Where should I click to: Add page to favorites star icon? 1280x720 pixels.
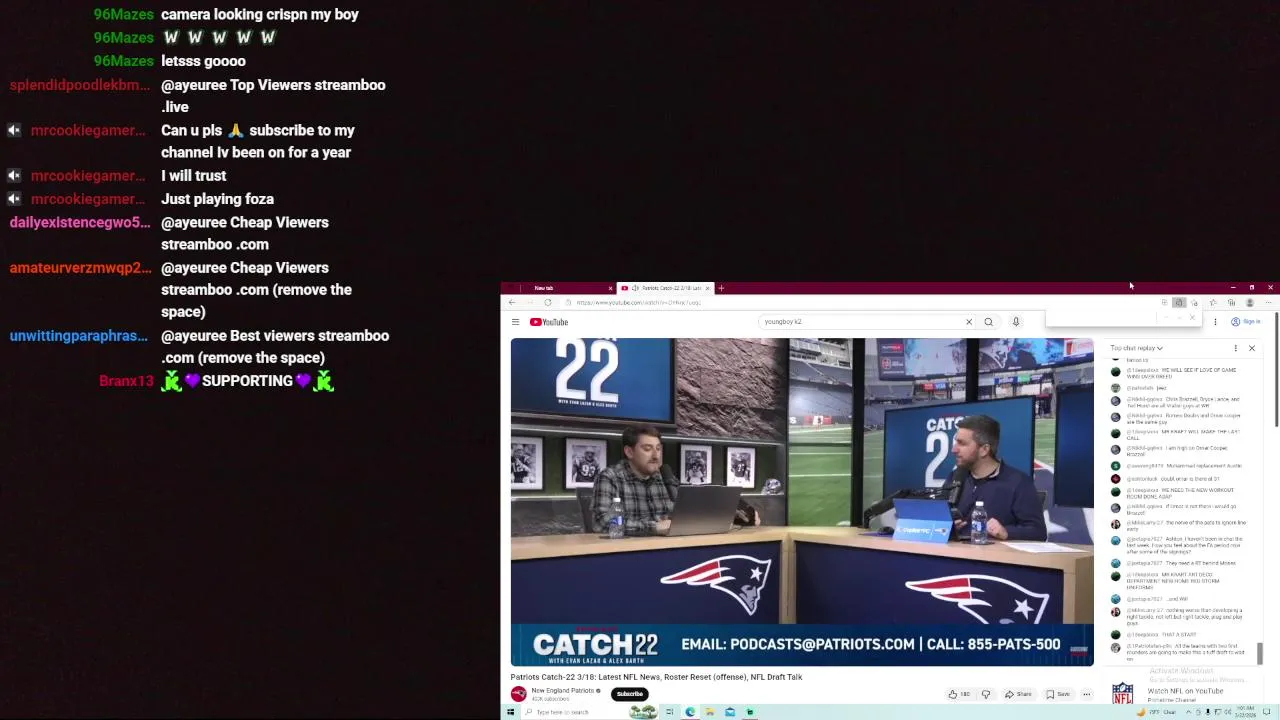pos(1194,302)
